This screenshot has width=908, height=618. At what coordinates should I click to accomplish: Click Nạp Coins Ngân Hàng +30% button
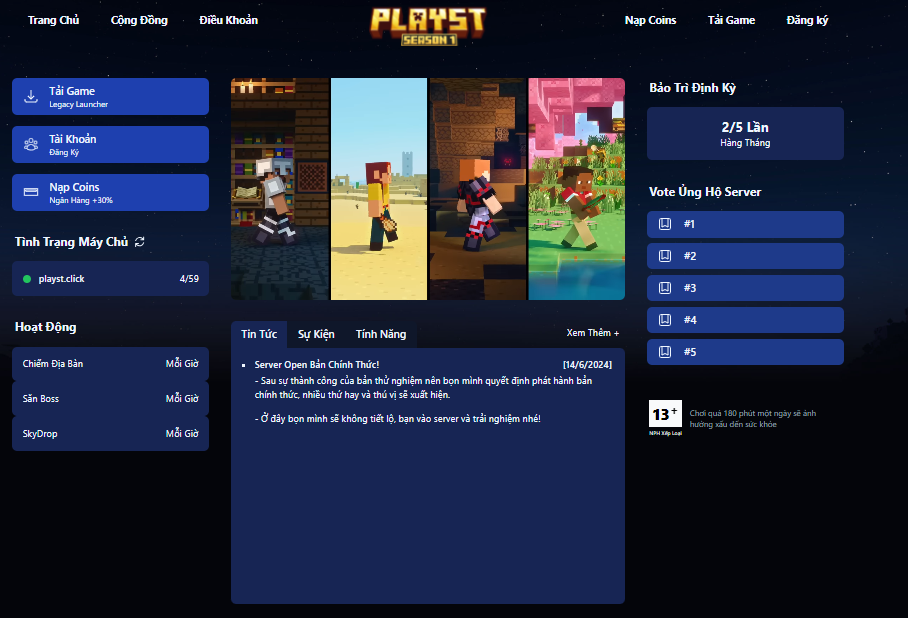click(x=111, y=192)
